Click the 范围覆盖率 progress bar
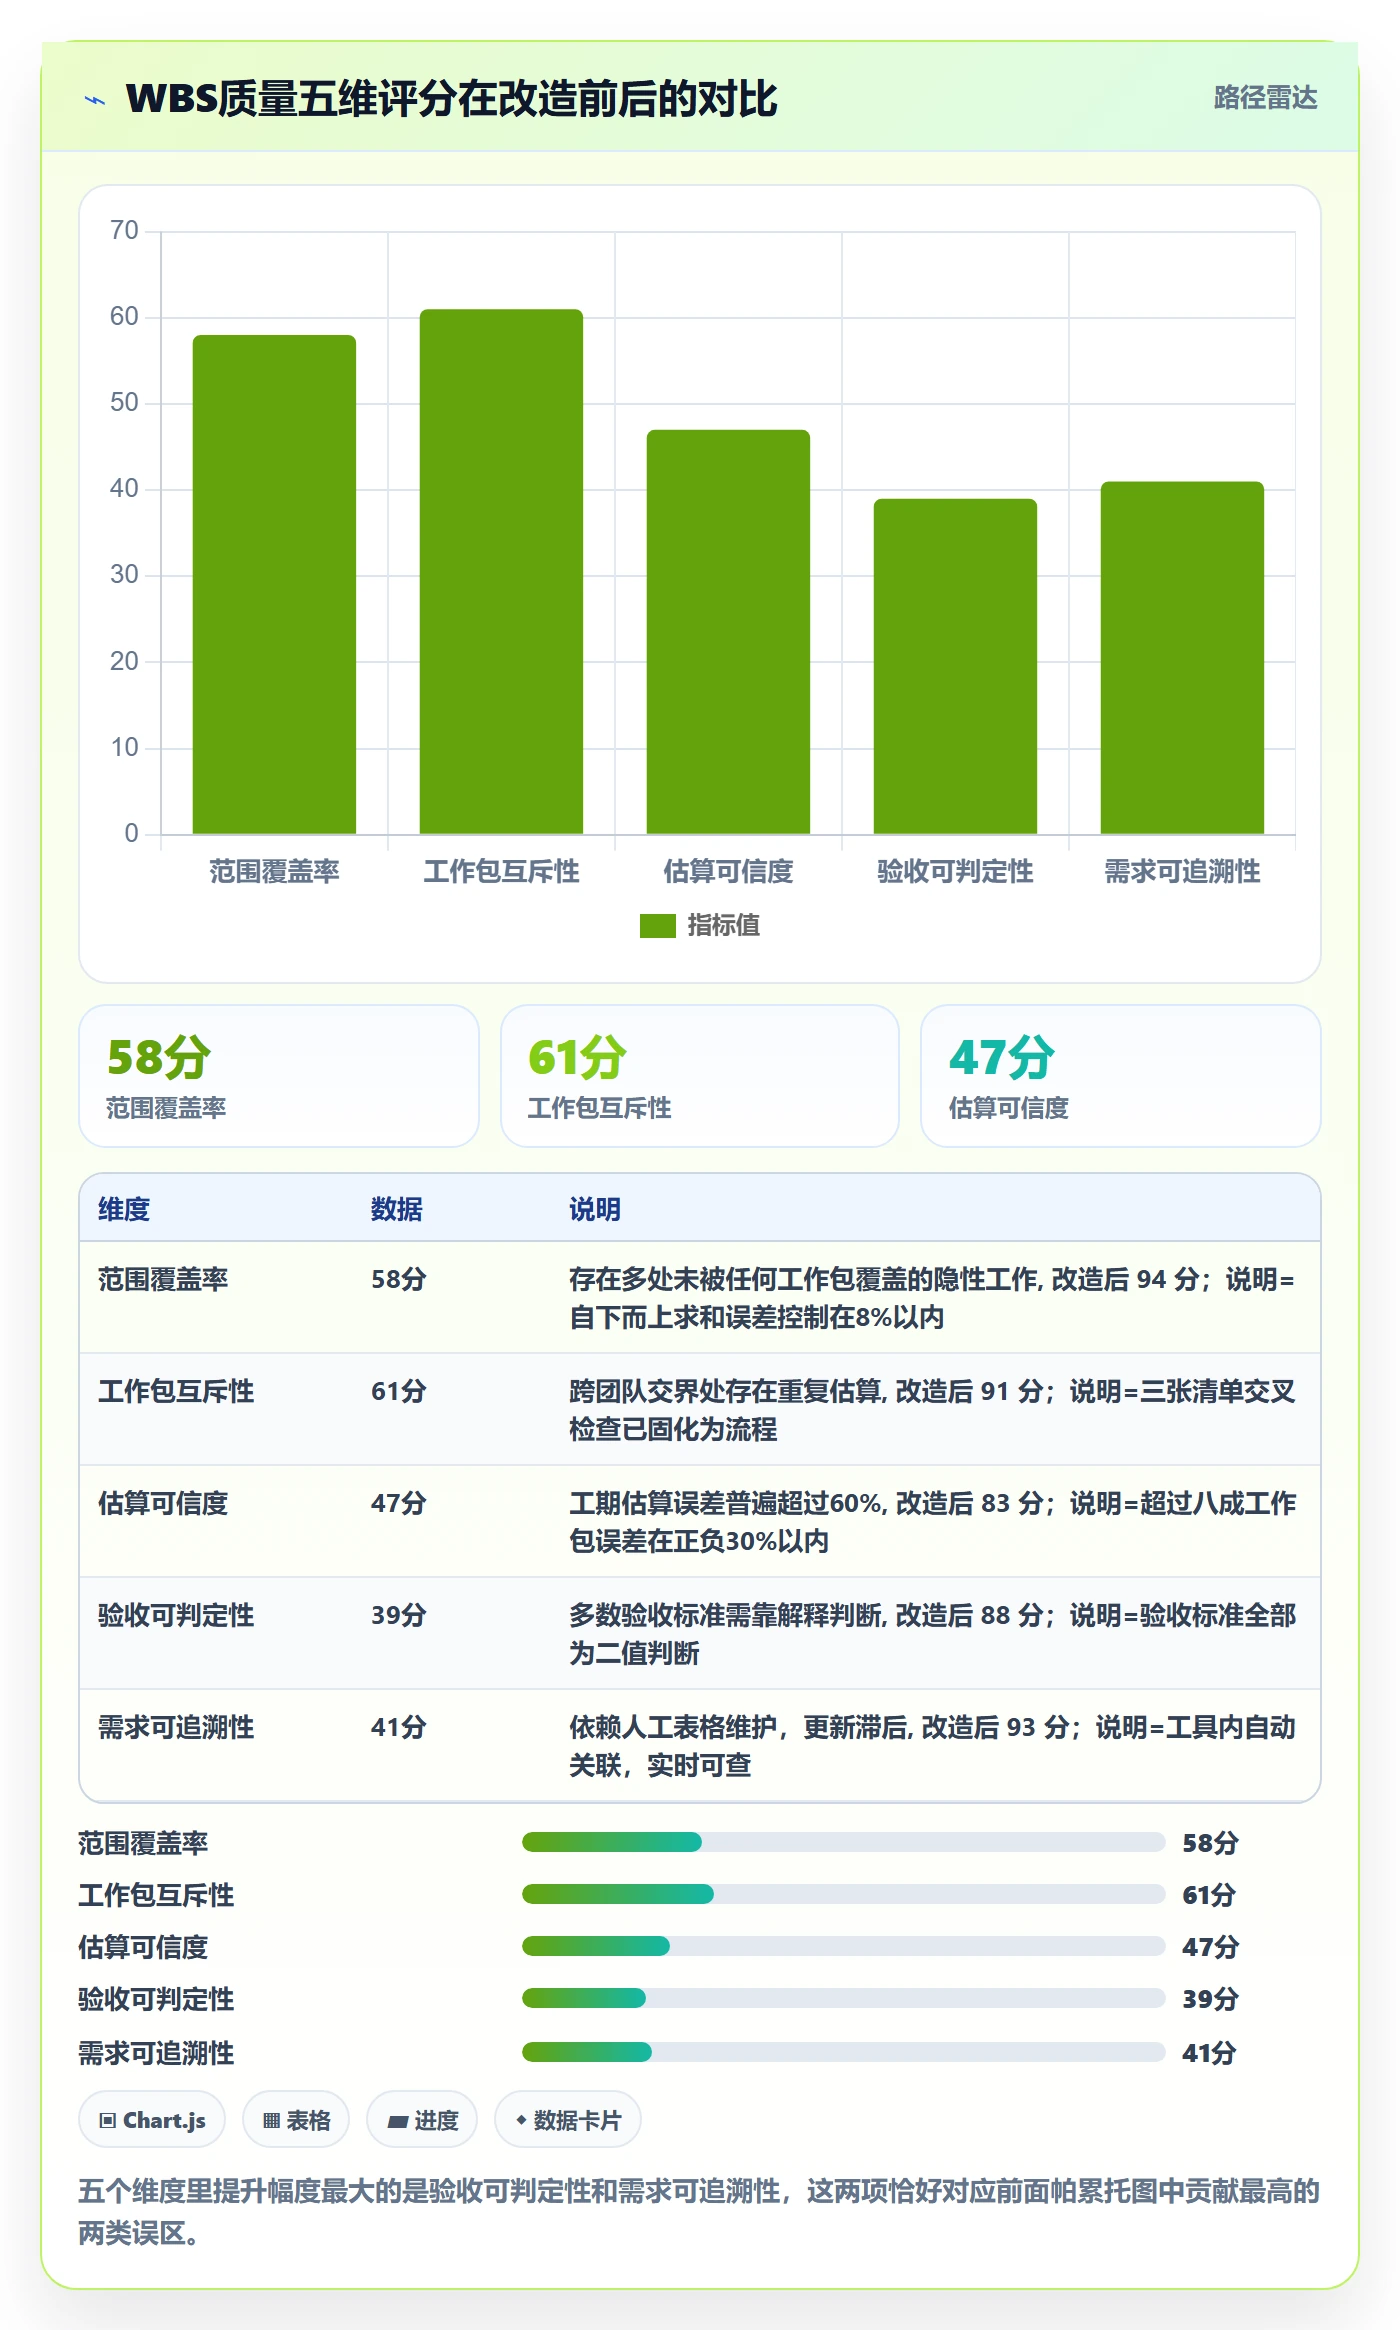Image resolution: width=1400 pixels, height=2330 pixels. (844, 1842)
